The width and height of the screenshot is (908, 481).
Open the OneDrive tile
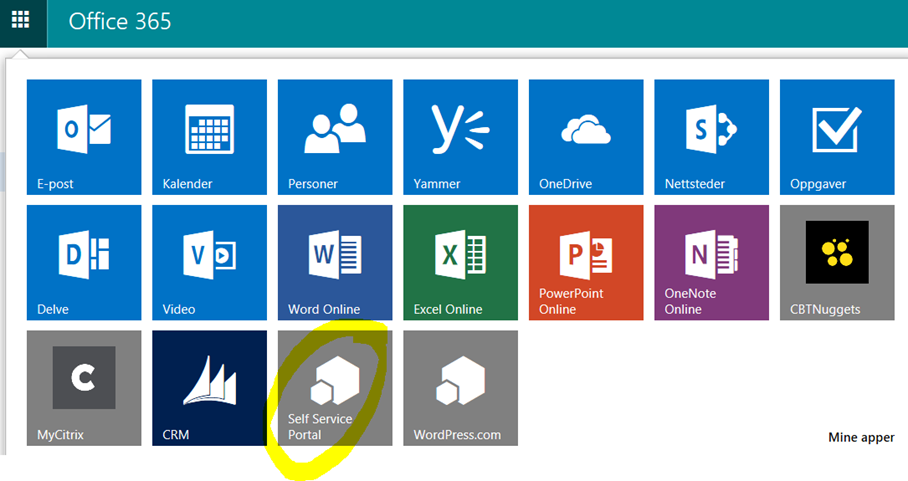point(586,137)
